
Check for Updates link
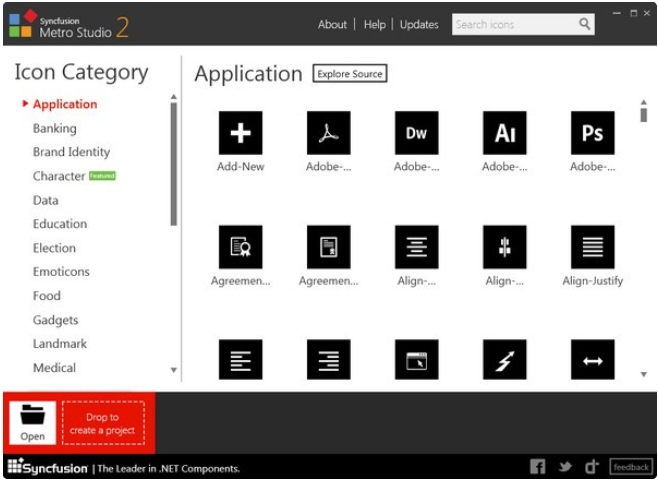click(x=419, y=24)
